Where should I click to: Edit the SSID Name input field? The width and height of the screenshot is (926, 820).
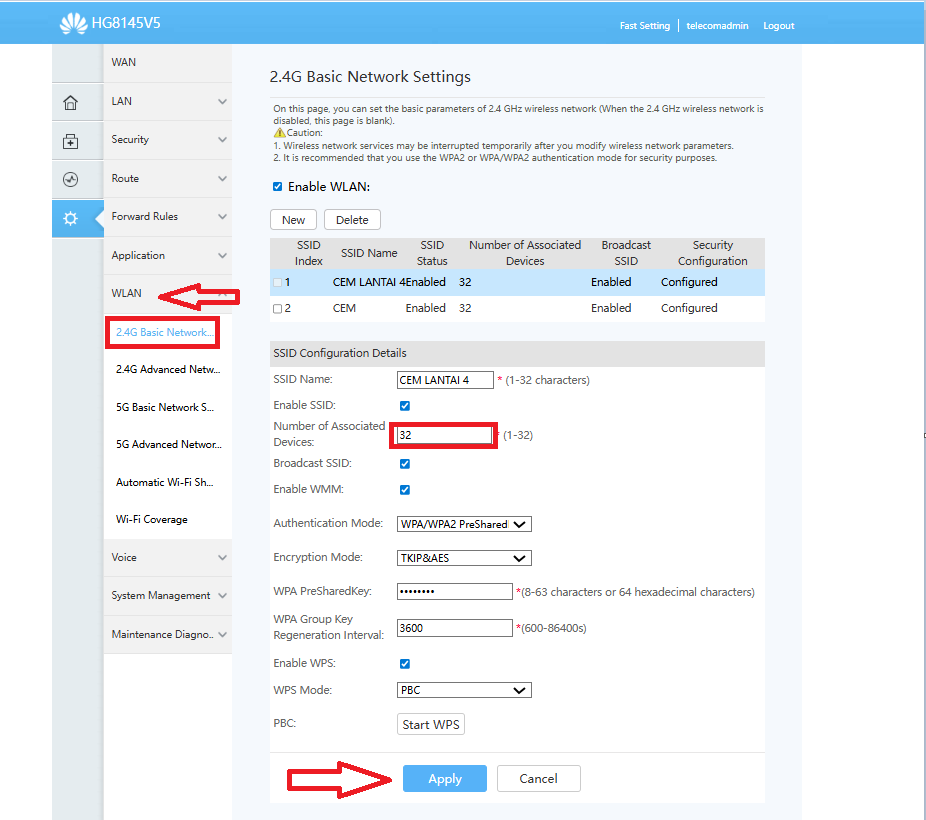coord(444,379)
